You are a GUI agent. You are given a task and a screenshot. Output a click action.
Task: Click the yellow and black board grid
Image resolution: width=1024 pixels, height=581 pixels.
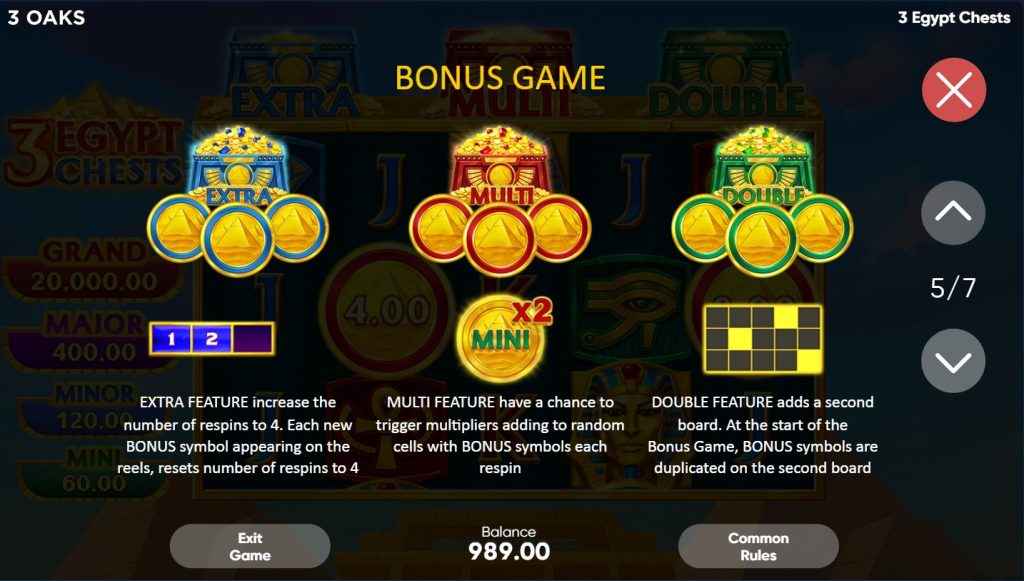click(x=763, y=339)
